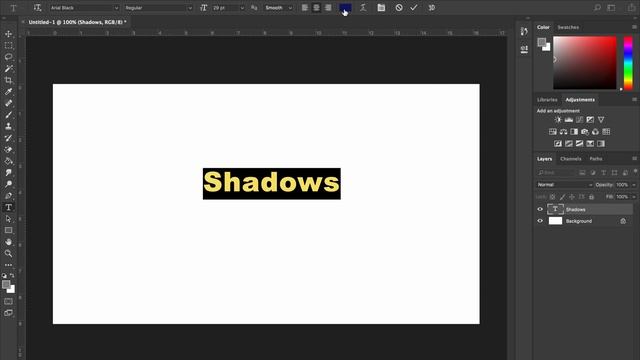The image size is (640, 360).
Task: Open the Color panel flyout menu
Action: click(634, 27)
